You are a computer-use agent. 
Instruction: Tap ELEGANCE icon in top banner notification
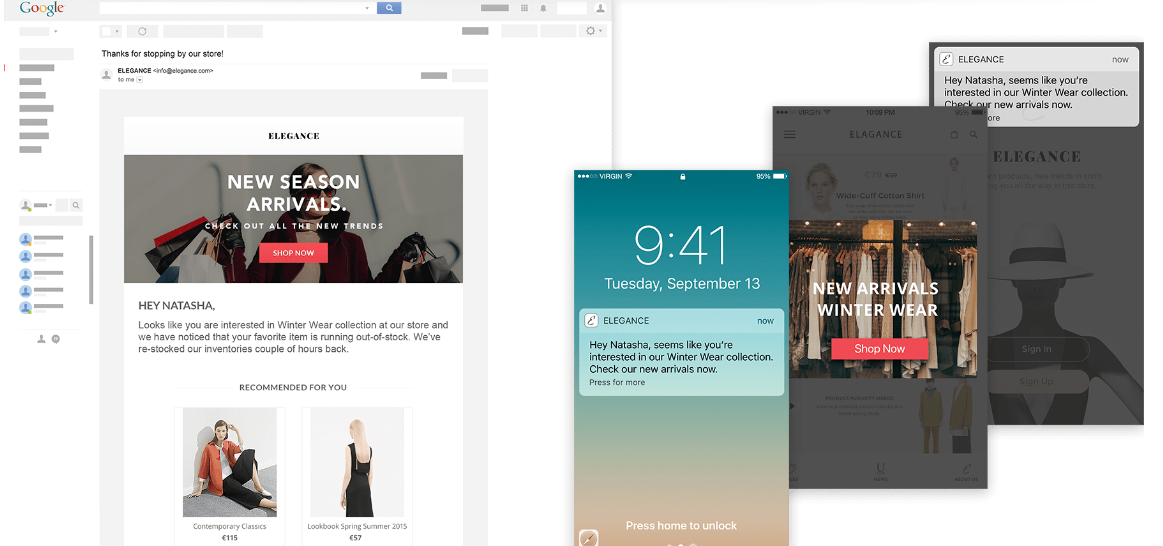pos(946,59)
